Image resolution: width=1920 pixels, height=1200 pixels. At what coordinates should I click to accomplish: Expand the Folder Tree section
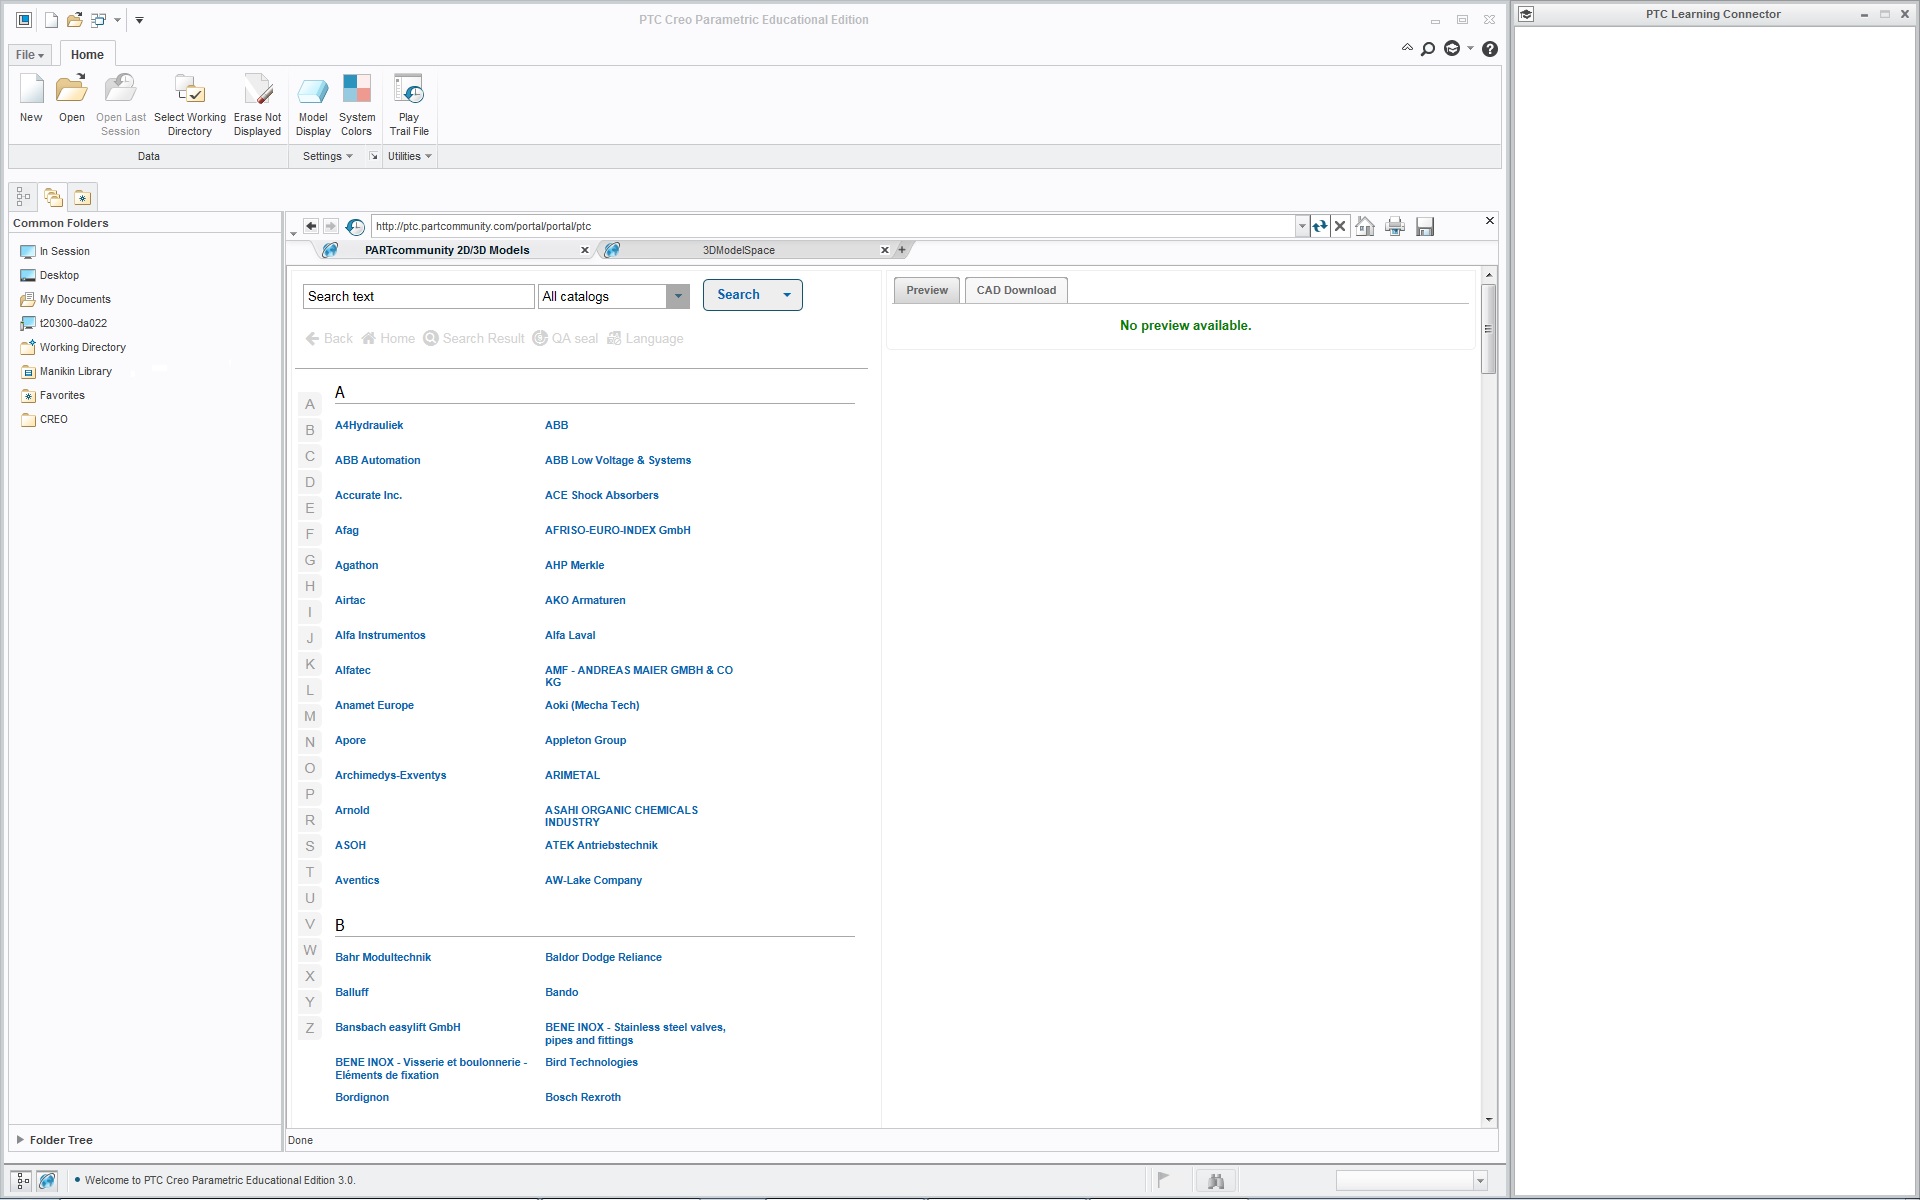point(20,1140)
